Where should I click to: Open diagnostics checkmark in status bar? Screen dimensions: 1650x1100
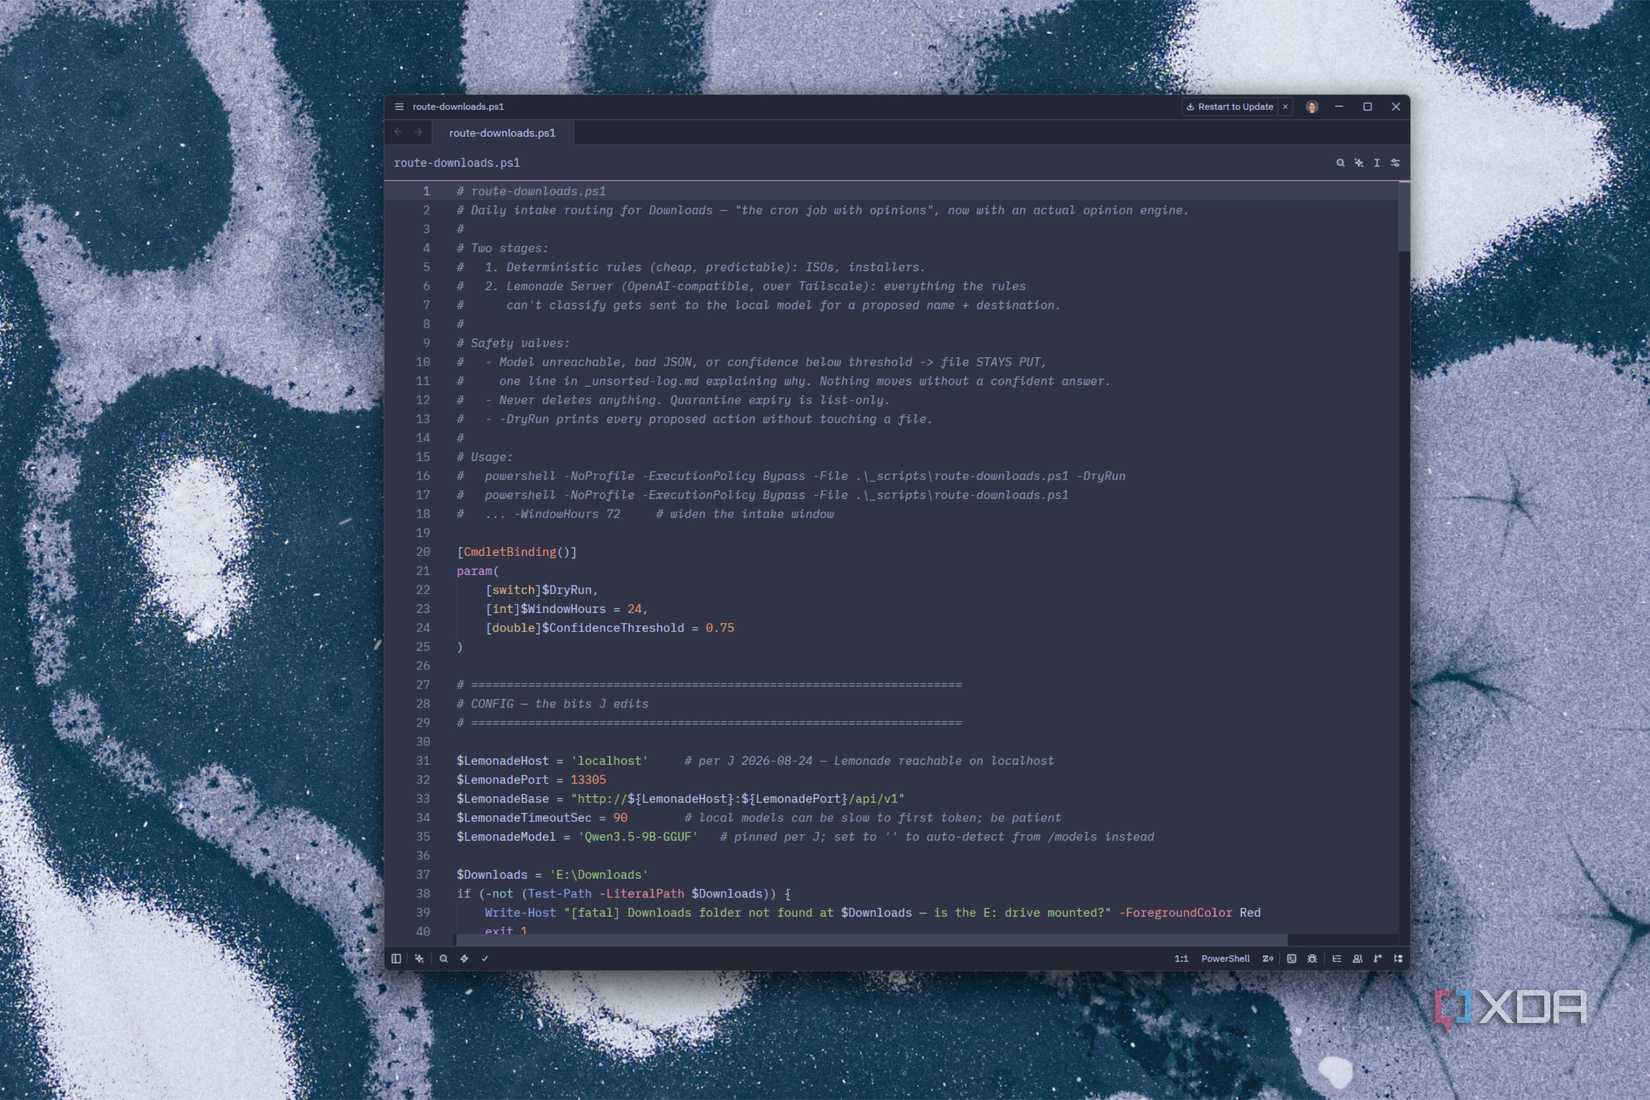point(485,958)
